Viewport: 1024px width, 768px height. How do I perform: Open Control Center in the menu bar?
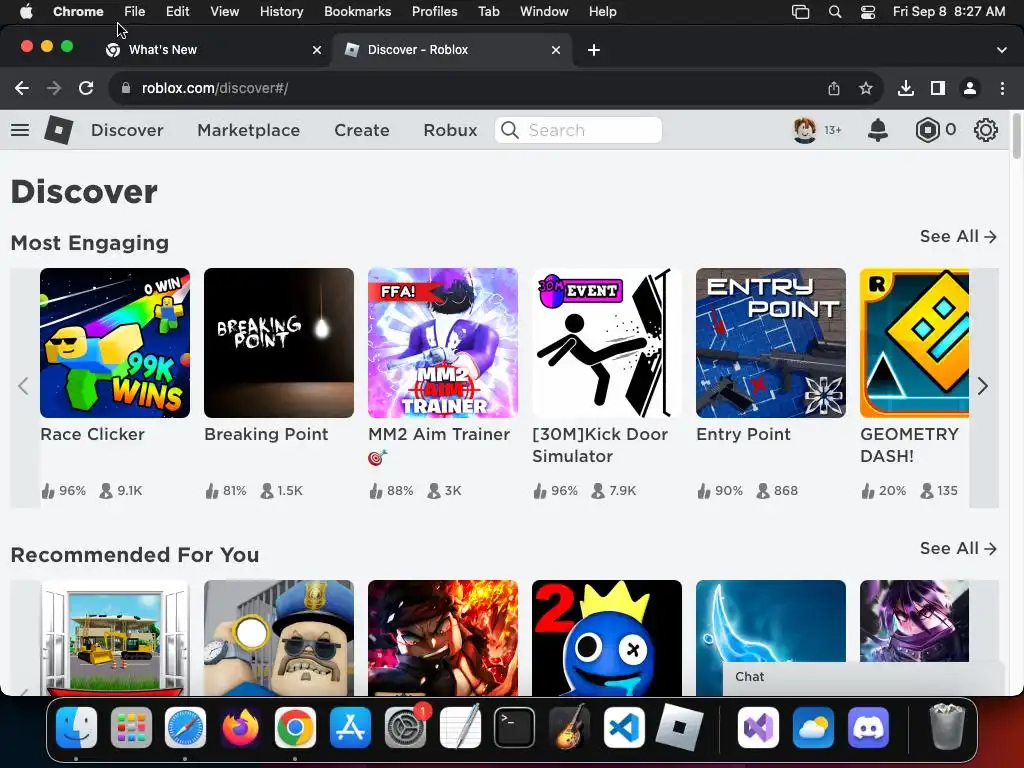pyautogui.click(x=867, y=12)
